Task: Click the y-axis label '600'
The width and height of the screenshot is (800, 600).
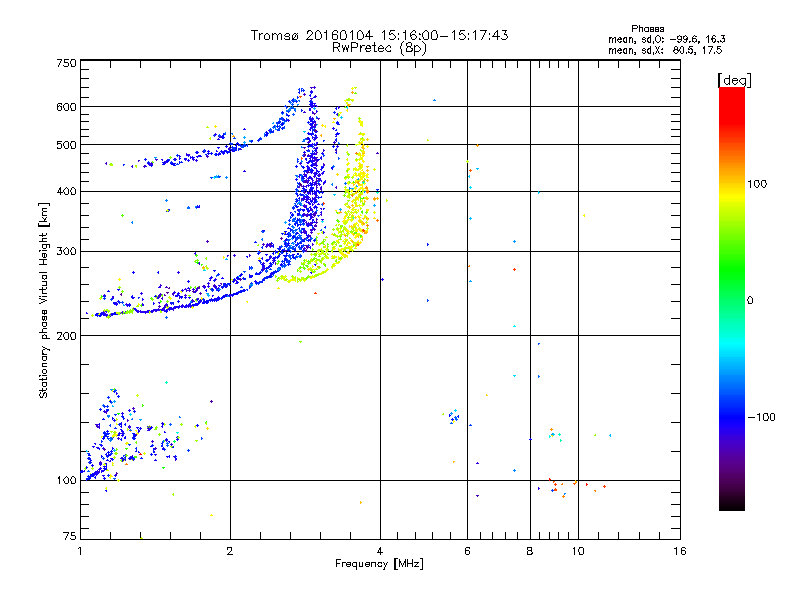Action: tap(66, 107)
